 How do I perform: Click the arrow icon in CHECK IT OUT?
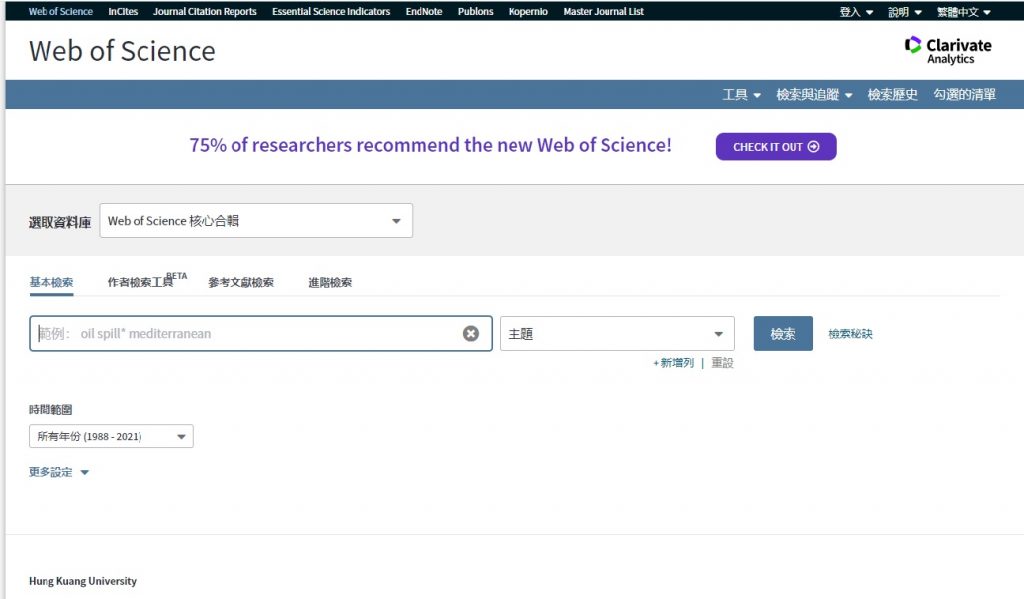pos(813,146)
